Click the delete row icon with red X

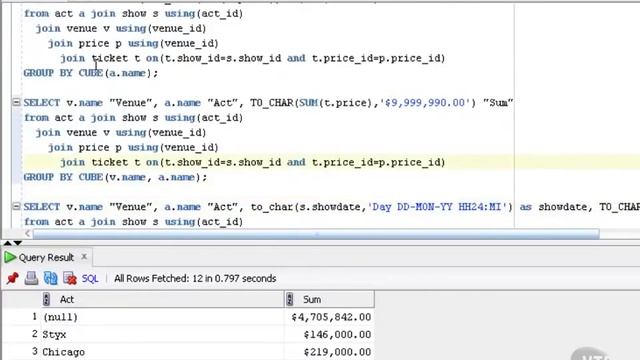[70, 278]
